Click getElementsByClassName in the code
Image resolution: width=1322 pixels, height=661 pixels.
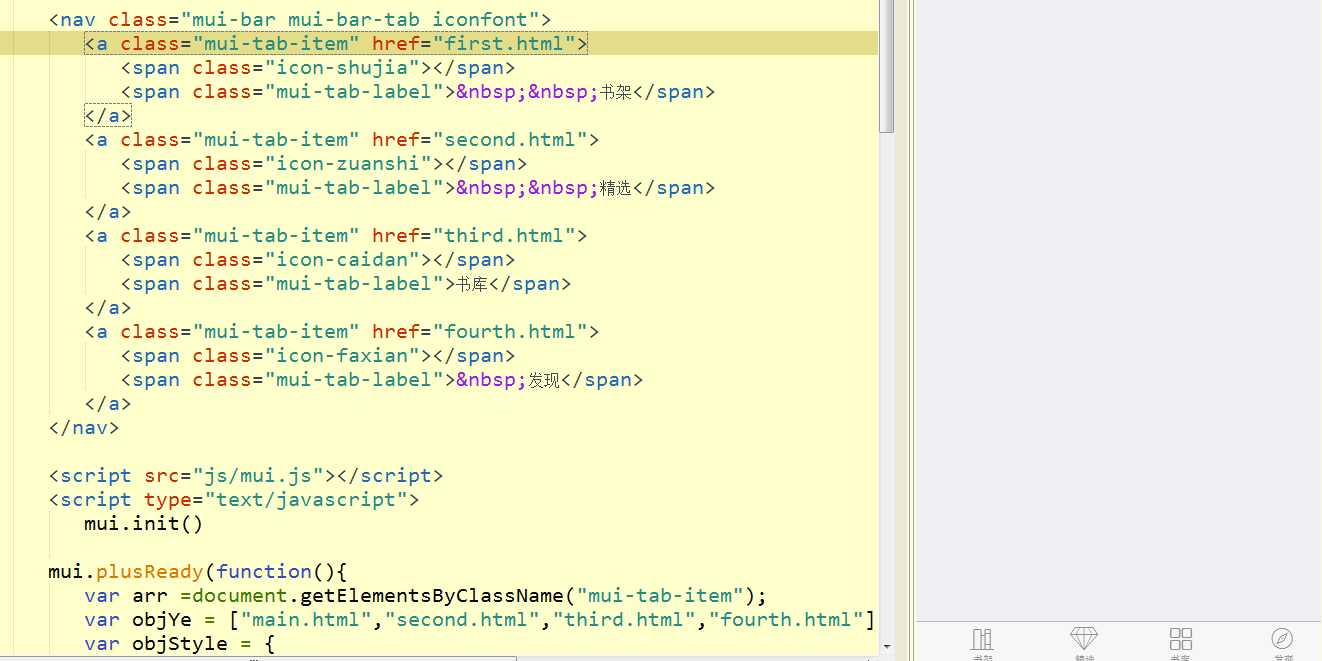[432, 595]
